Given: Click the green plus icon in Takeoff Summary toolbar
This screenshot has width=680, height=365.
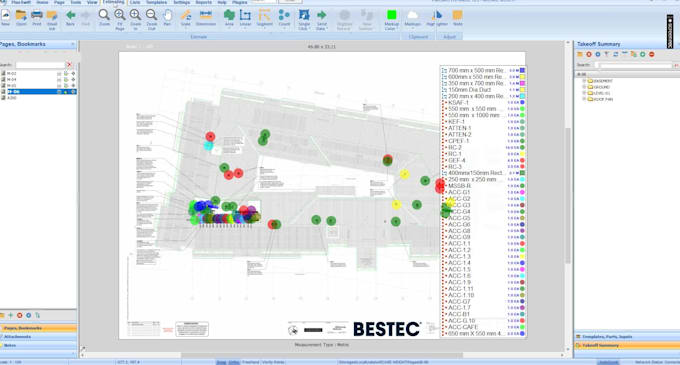Looking at the screenshot, I should 643,54.
